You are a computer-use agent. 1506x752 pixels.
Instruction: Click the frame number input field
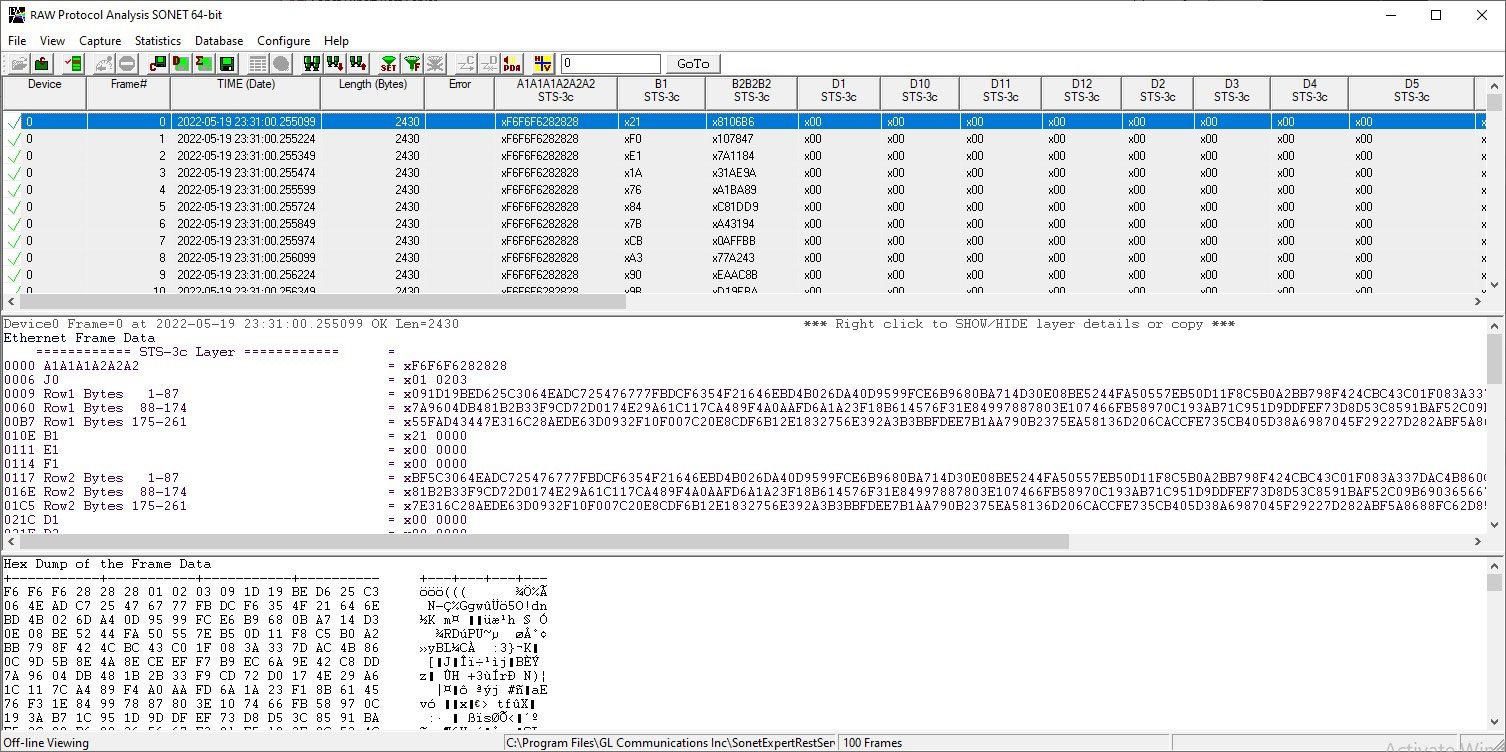point(611,64)
